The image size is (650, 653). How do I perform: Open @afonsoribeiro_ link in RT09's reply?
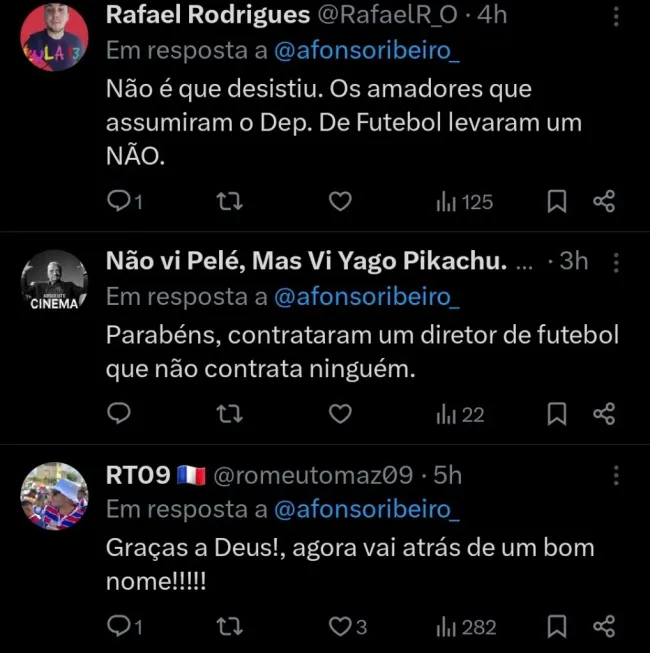(x=366, y=509)
